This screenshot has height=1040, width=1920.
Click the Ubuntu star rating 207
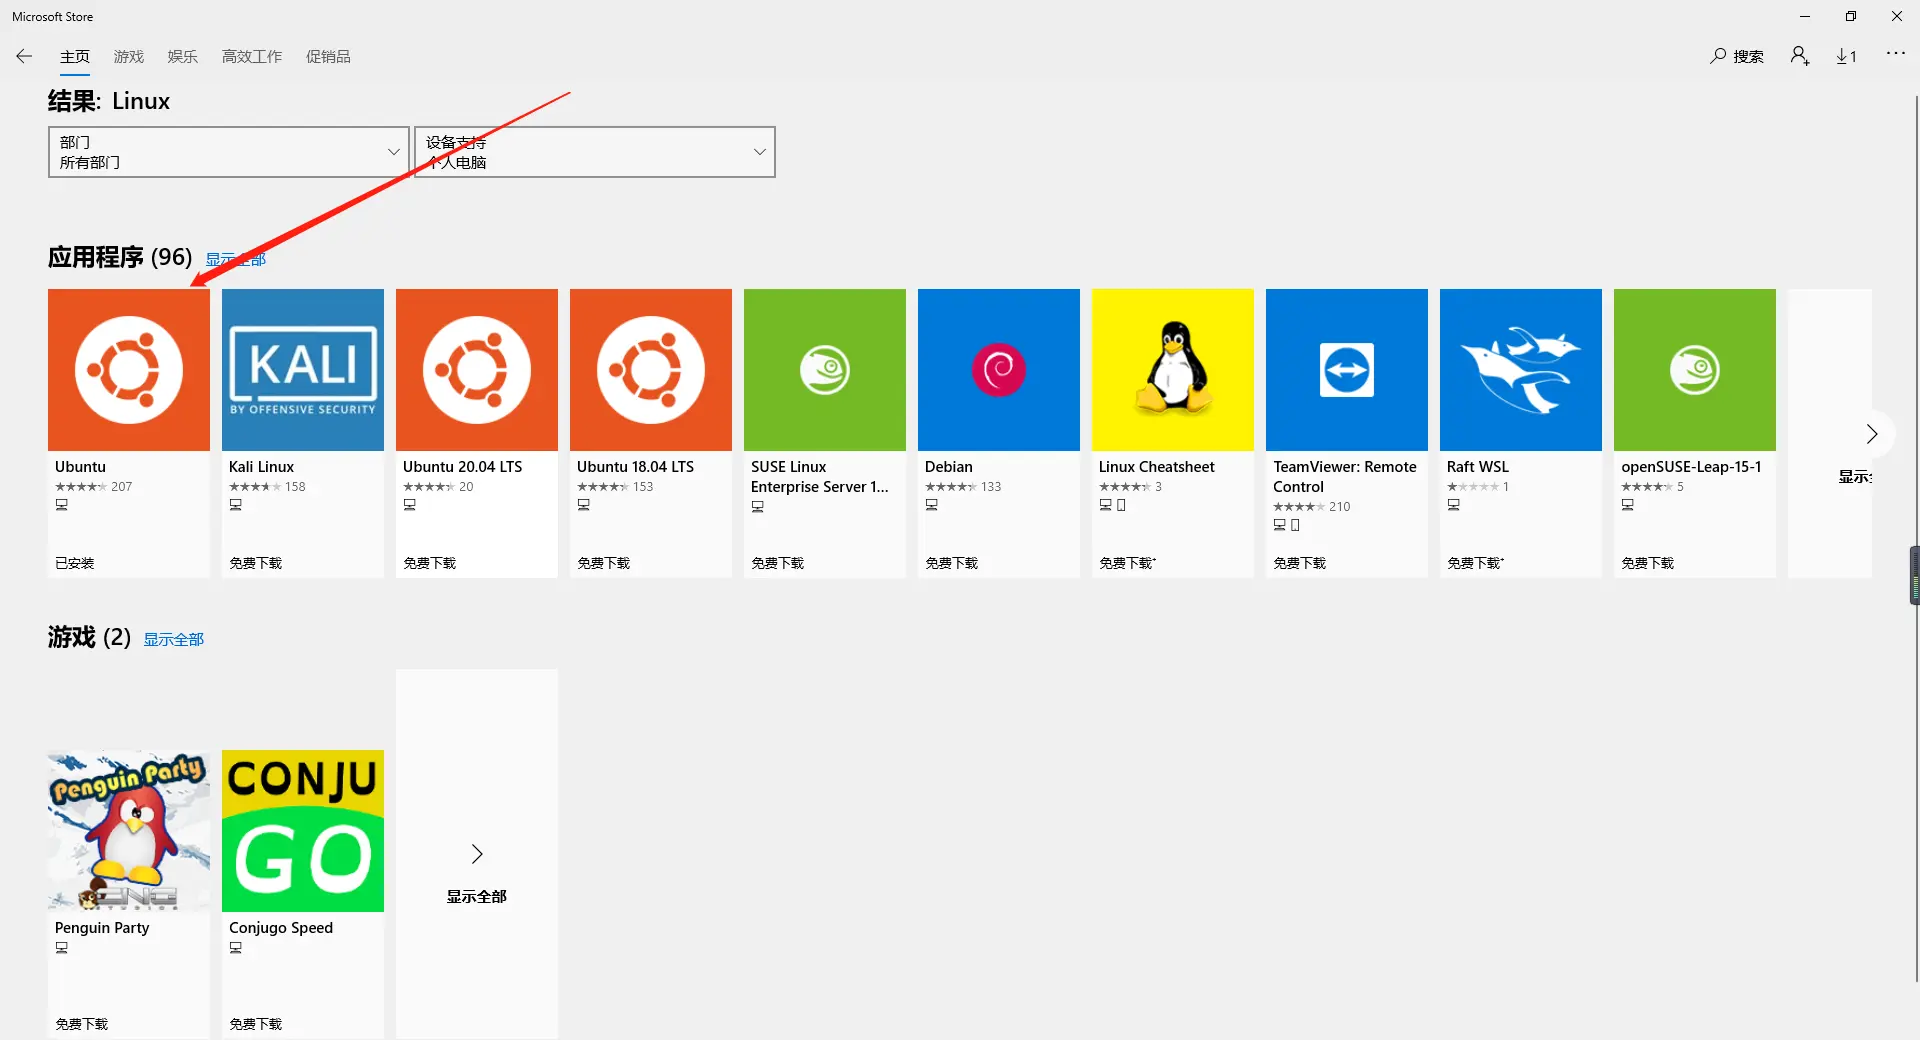pyautogui.click(x=94, y=487)
